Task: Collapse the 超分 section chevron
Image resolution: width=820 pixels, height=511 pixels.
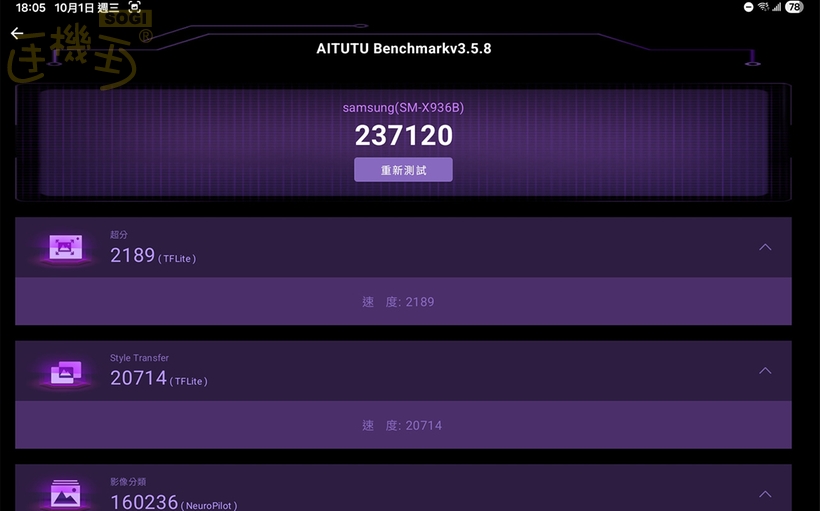Action: point(765,247)
